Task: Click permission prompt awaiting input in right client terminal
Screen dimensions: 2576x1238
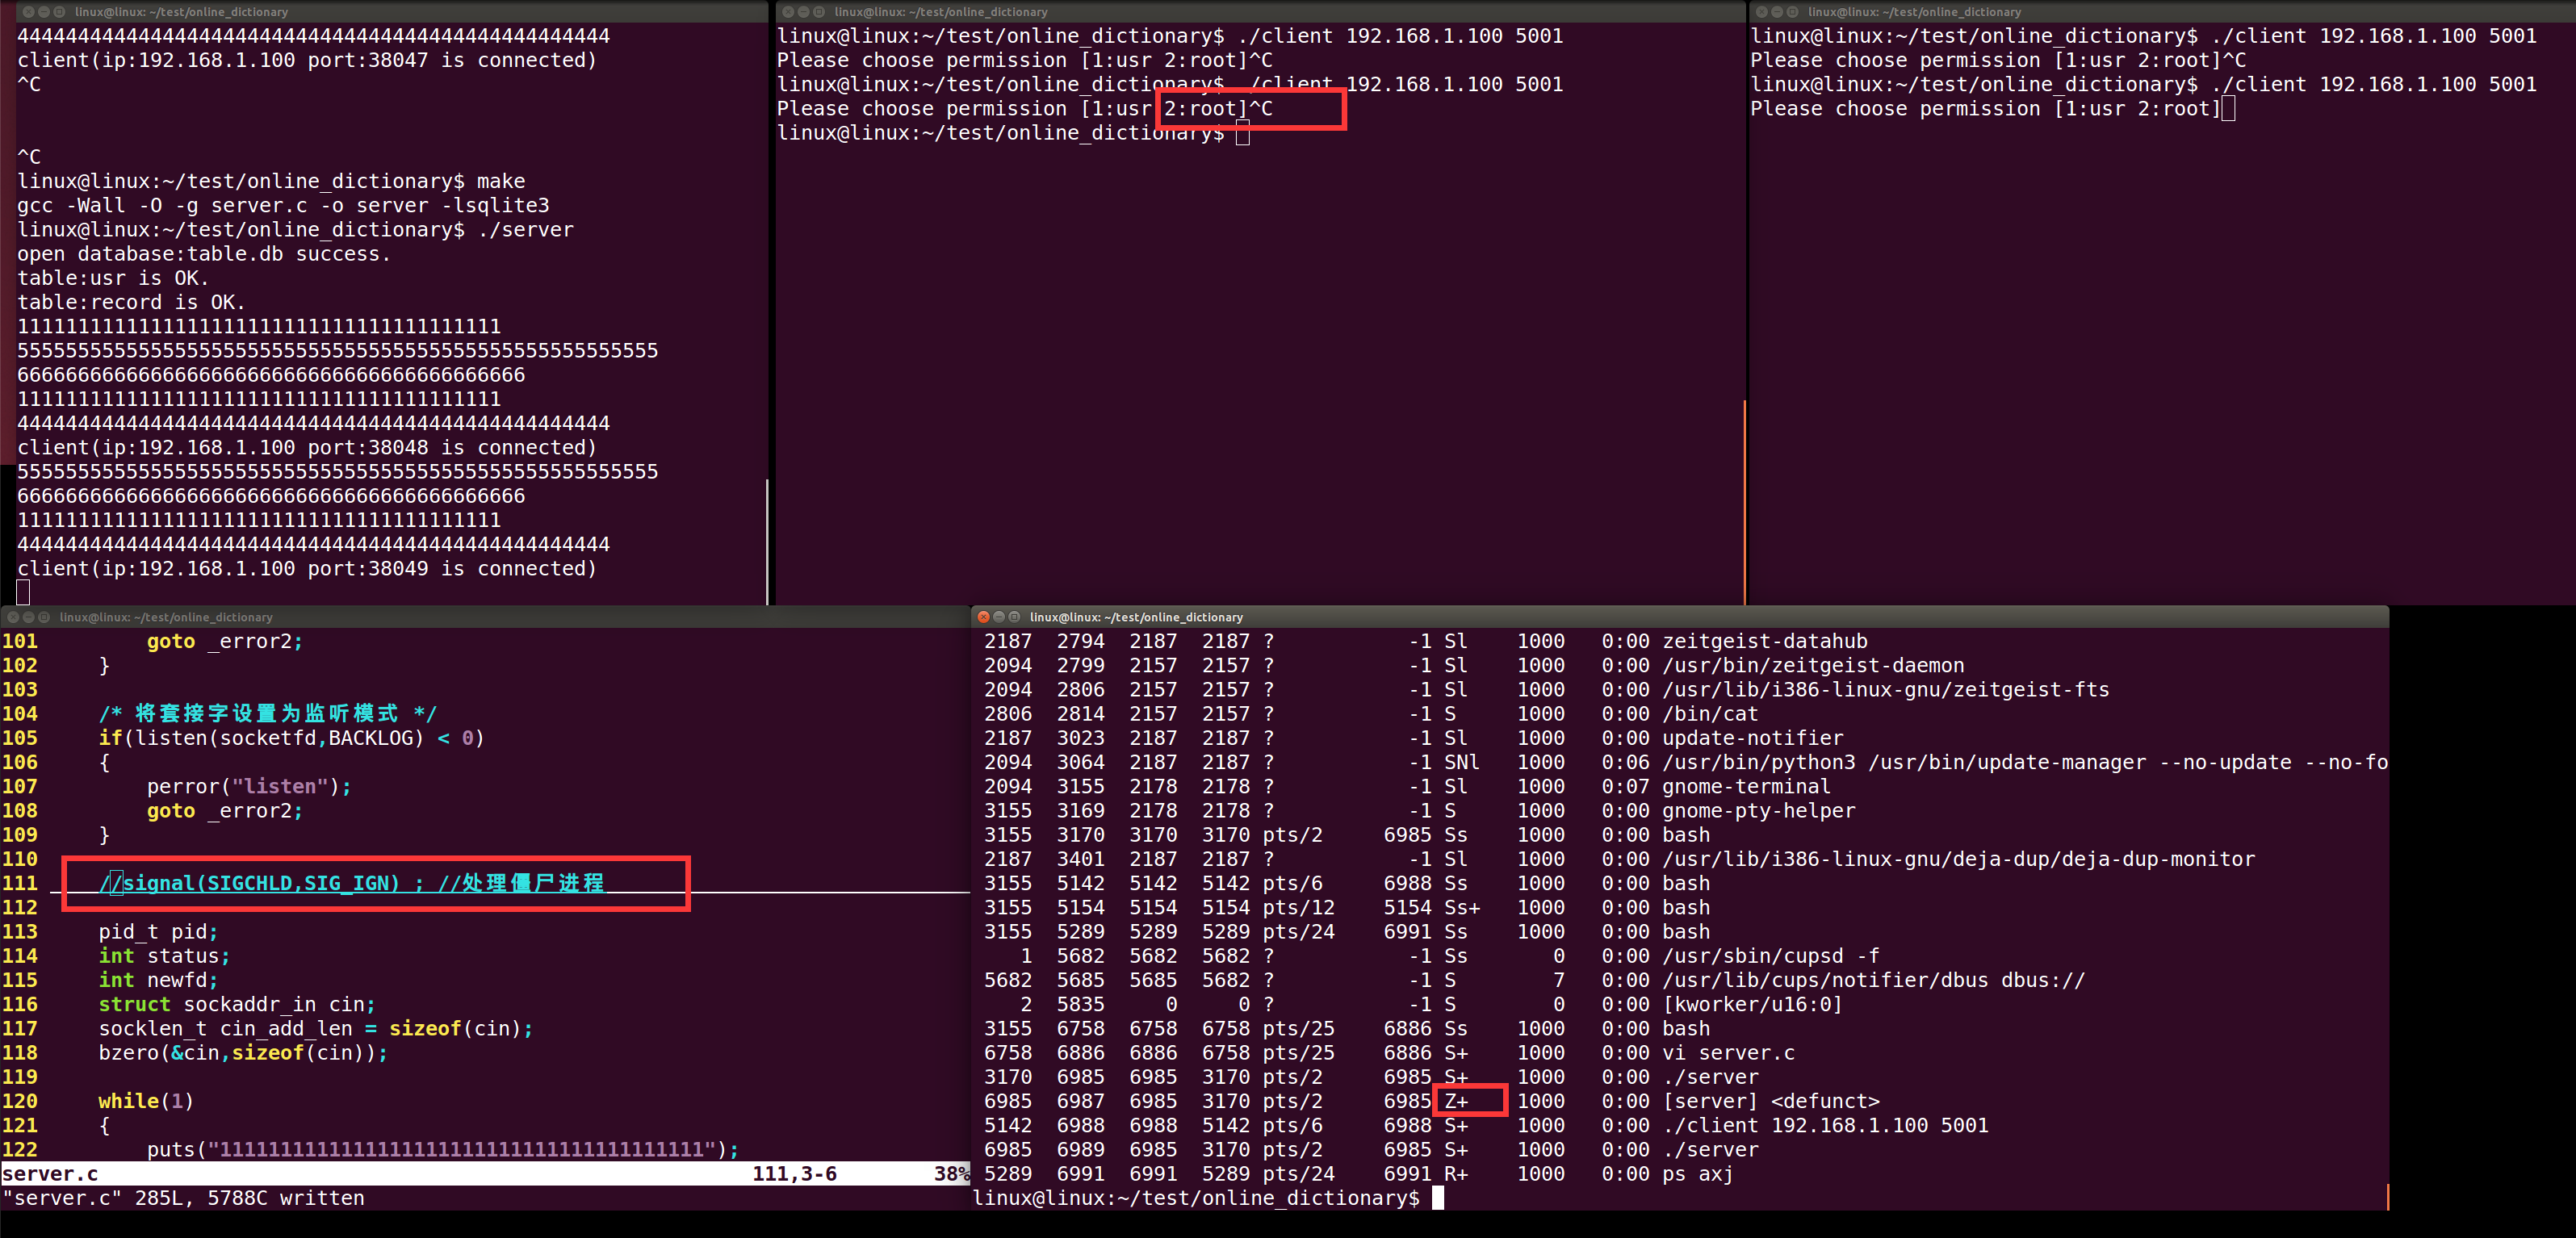Action: 1992,108
